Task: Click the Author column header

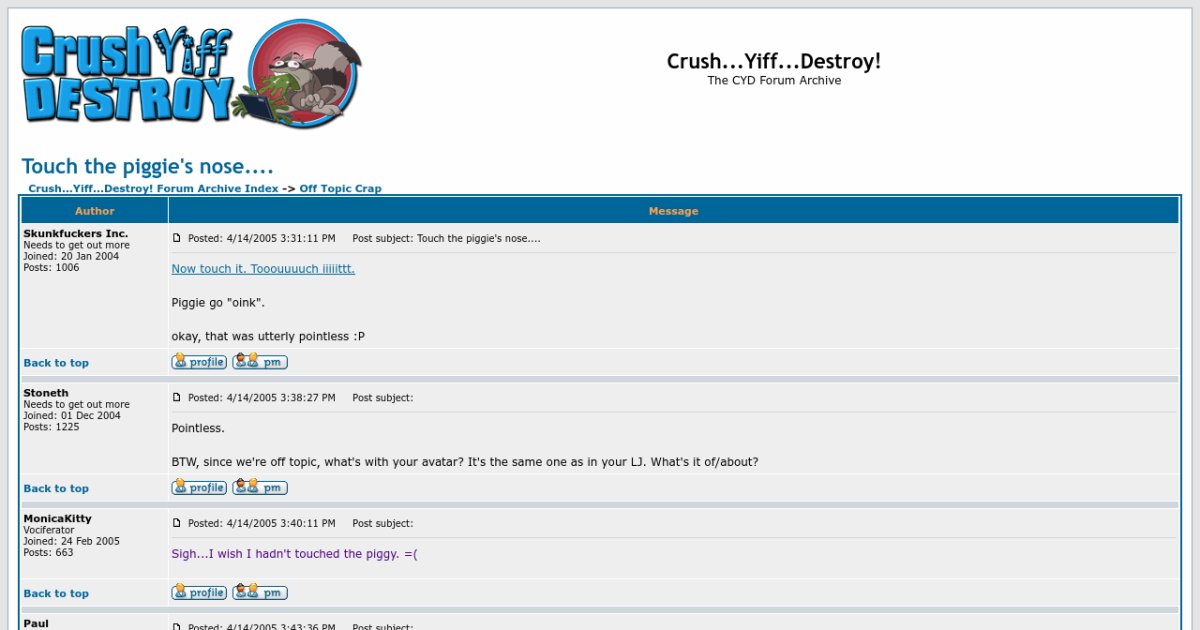Action: pos(95,211)
